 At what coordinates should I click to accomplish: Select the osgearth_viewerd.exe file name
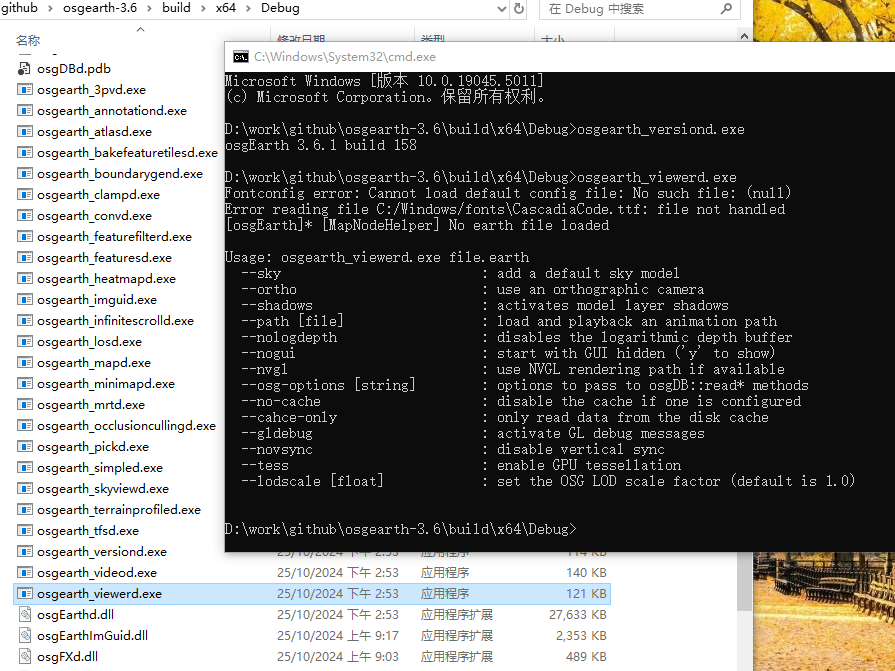click(99, 594)
